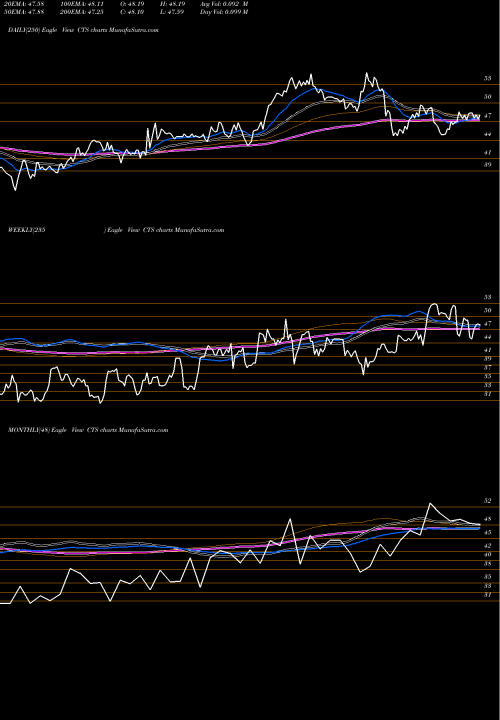Click the WEEKLY Eagle View chart title
Viewport: 500px width, 720px height.
[x=116, y=230]
